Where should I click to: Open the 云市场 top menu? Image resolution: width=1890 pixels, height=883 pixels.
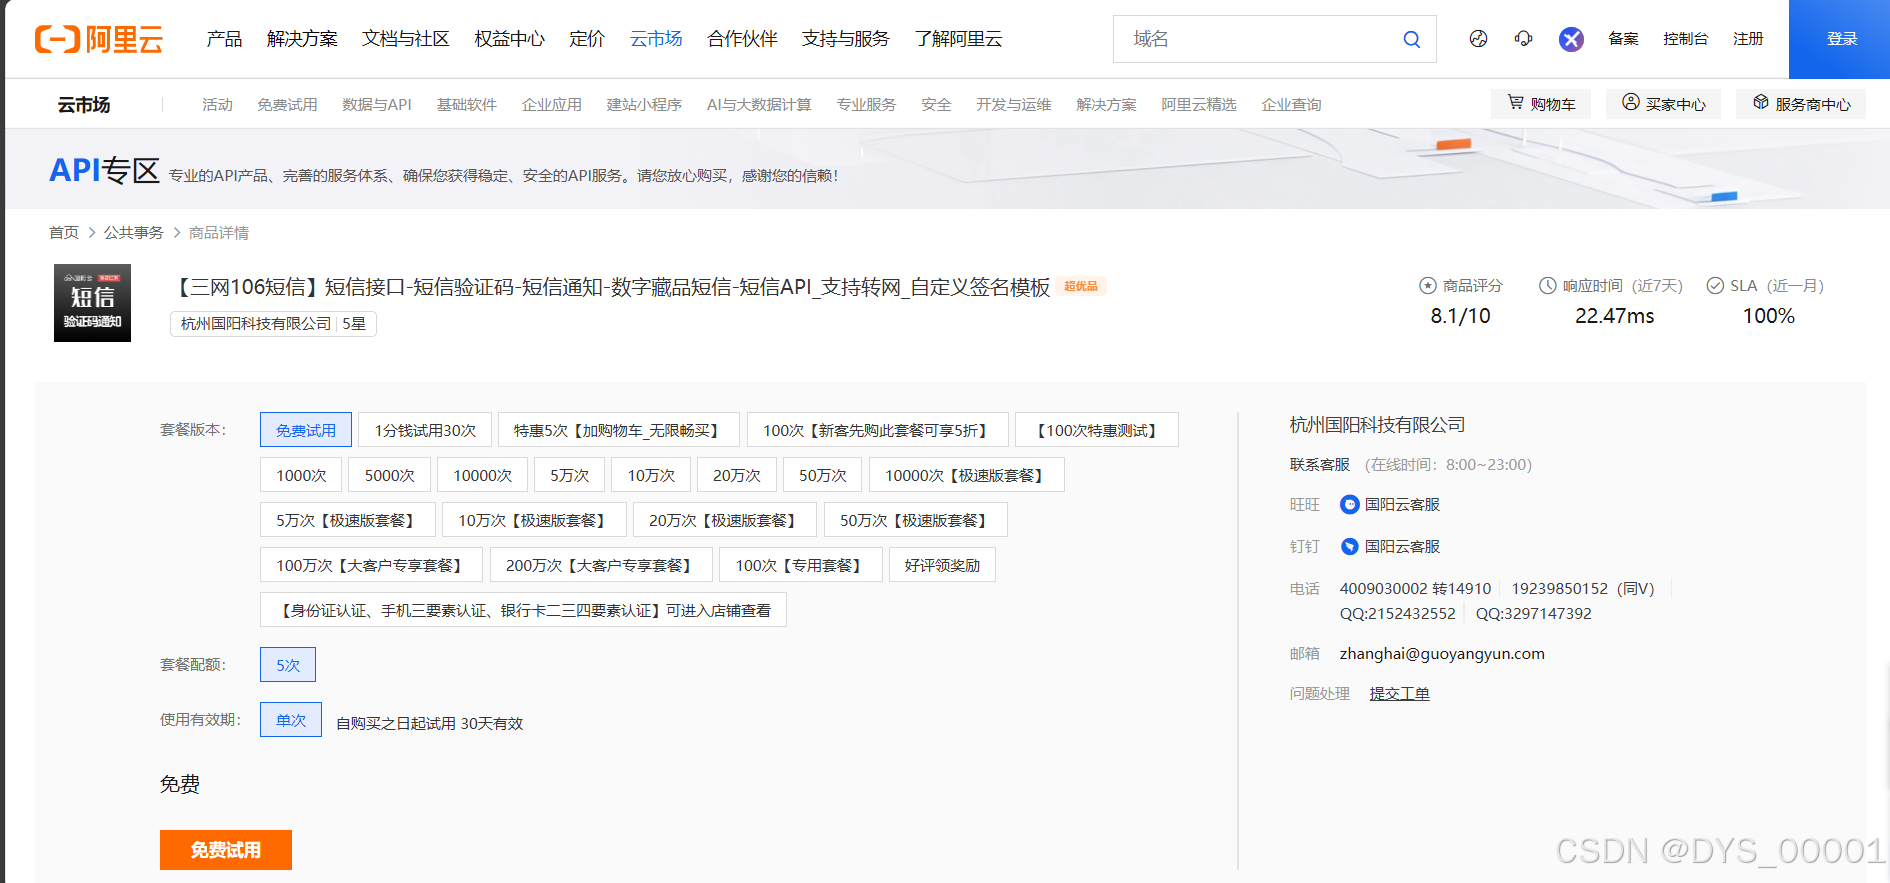(x=656, y=39)
